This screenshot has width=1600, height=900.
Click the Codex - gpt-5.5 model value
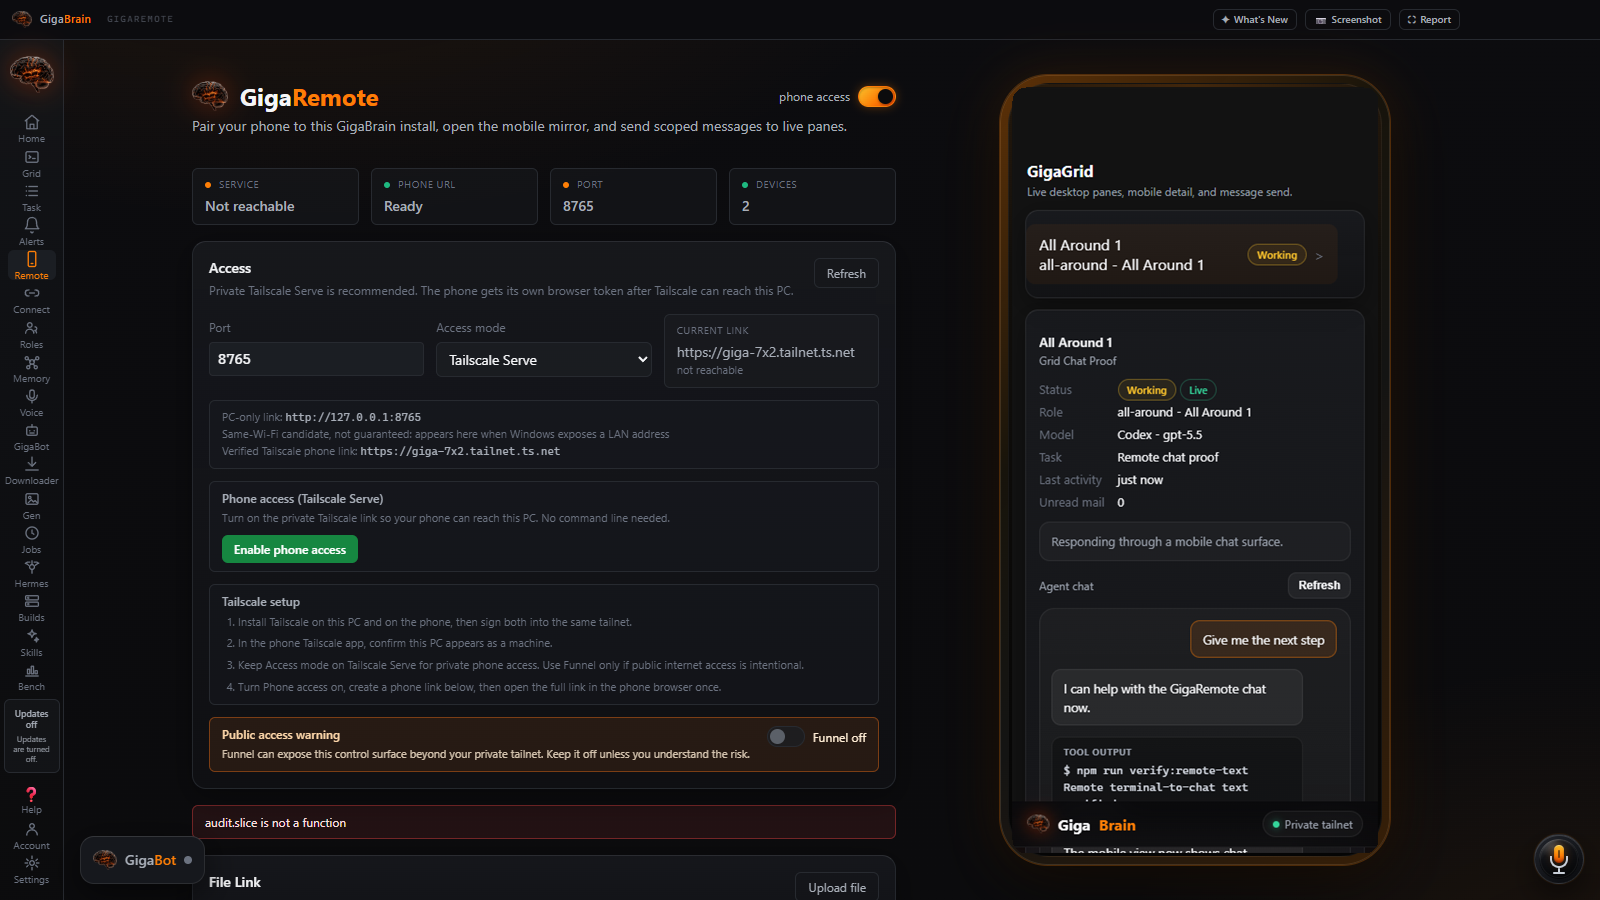pyautogui.click(x=1160, y=435)
